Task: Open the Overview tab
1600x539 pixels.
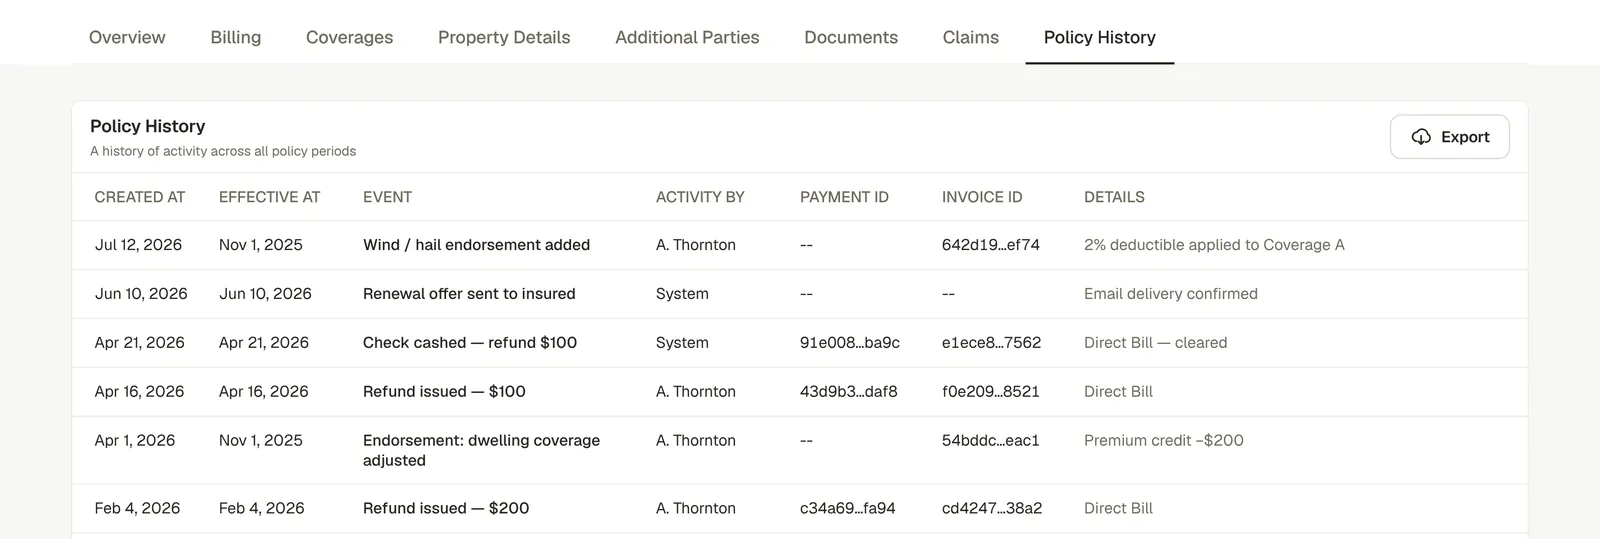Action: [127, 37]
